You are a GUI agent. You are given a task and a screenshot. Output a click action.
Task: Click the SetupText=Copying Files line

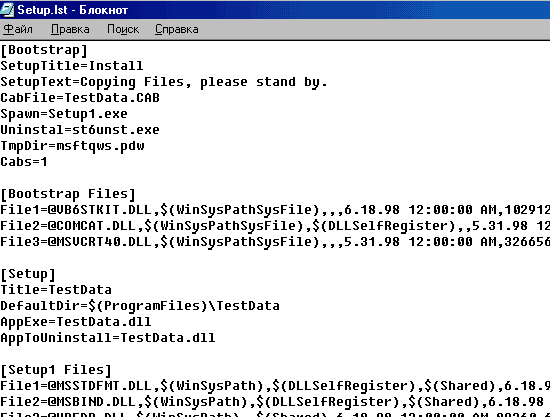(x=164, y=82)
